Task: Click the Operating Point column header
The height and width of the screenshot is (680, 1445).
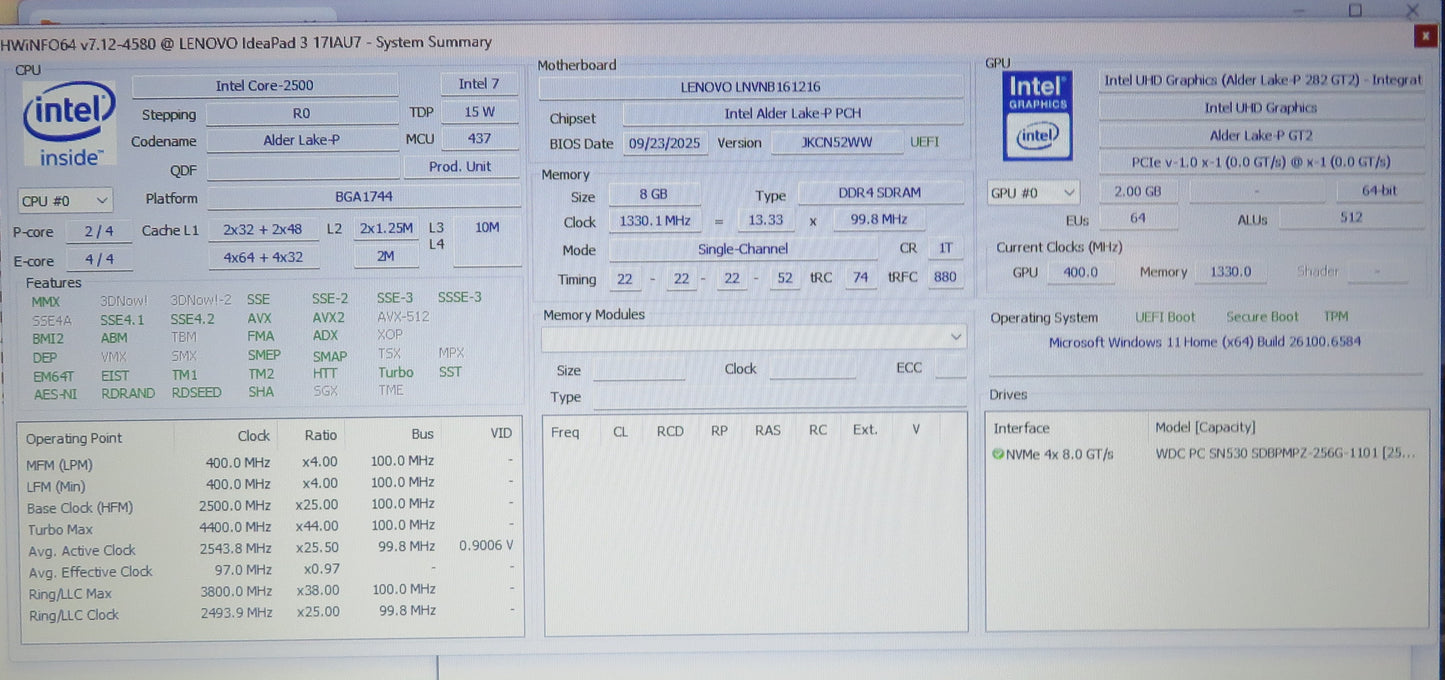Action: point(74,438)
